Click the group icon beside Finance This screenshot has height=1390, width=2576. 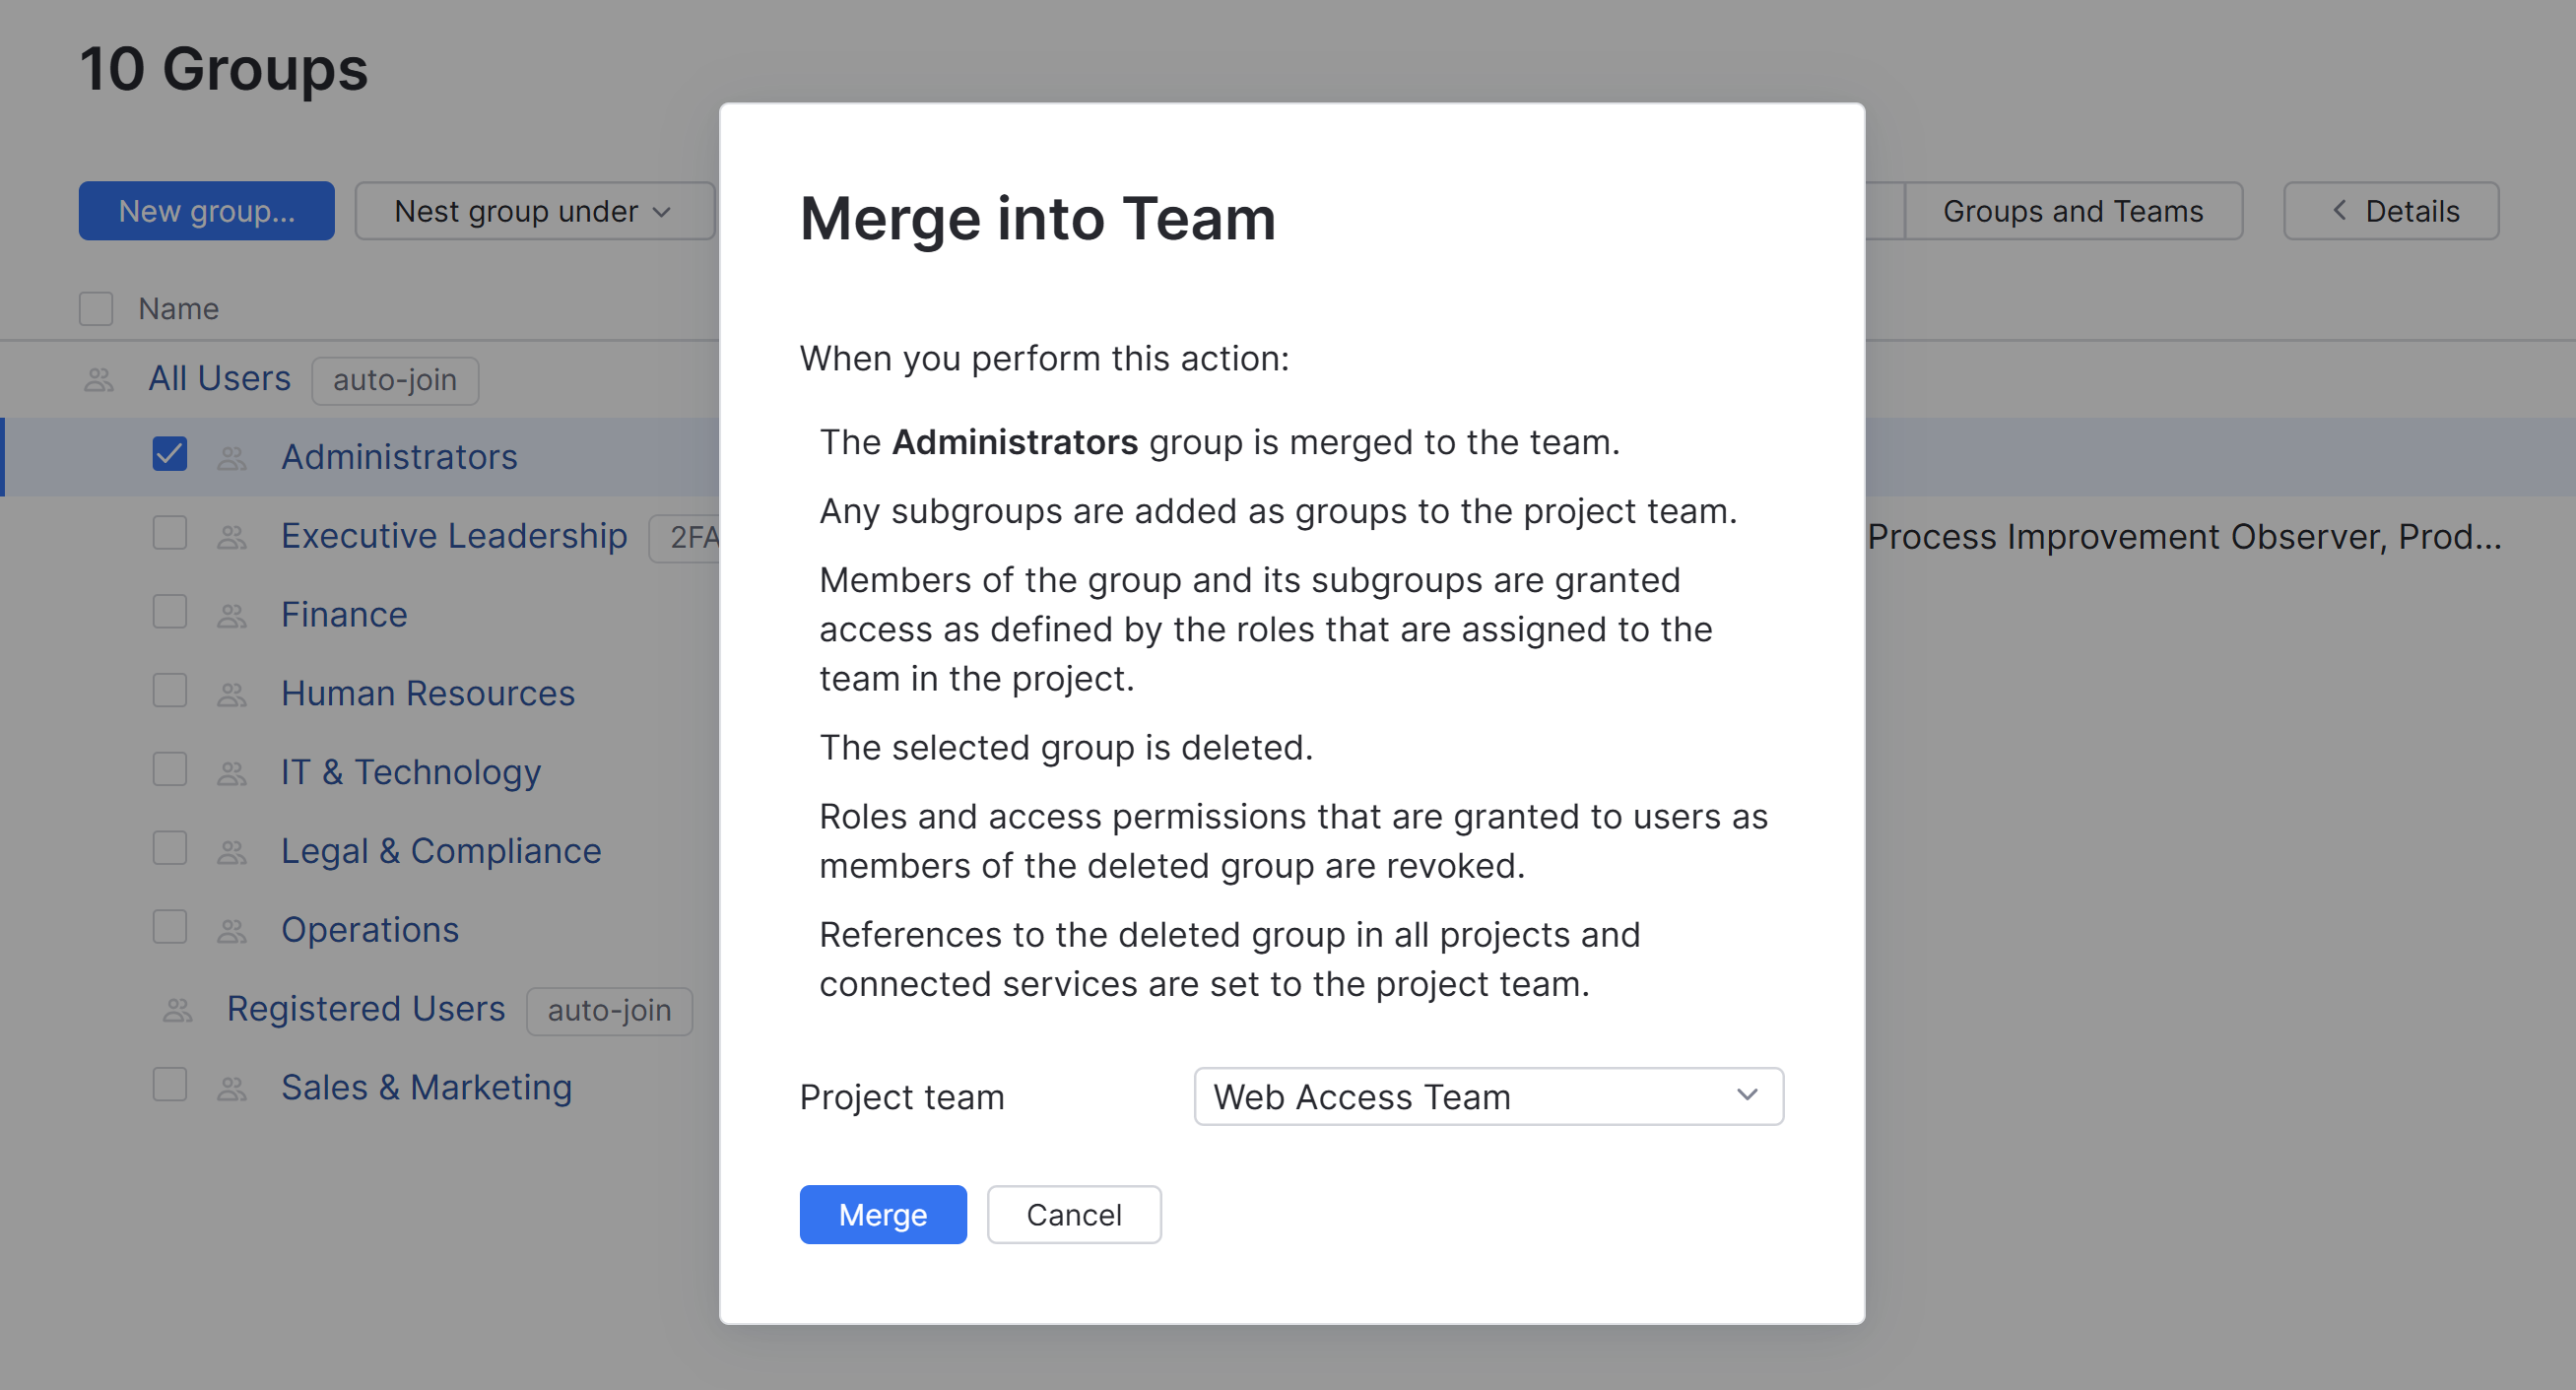(232, 616)
